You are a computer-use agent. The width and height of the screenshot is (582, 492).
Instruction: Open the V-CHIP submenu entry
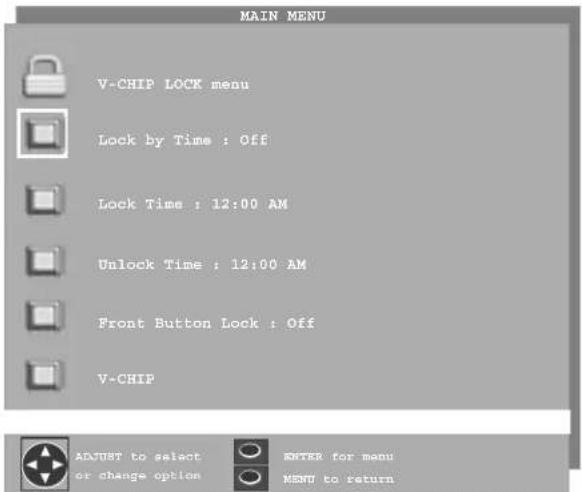[x=126, y=379]
